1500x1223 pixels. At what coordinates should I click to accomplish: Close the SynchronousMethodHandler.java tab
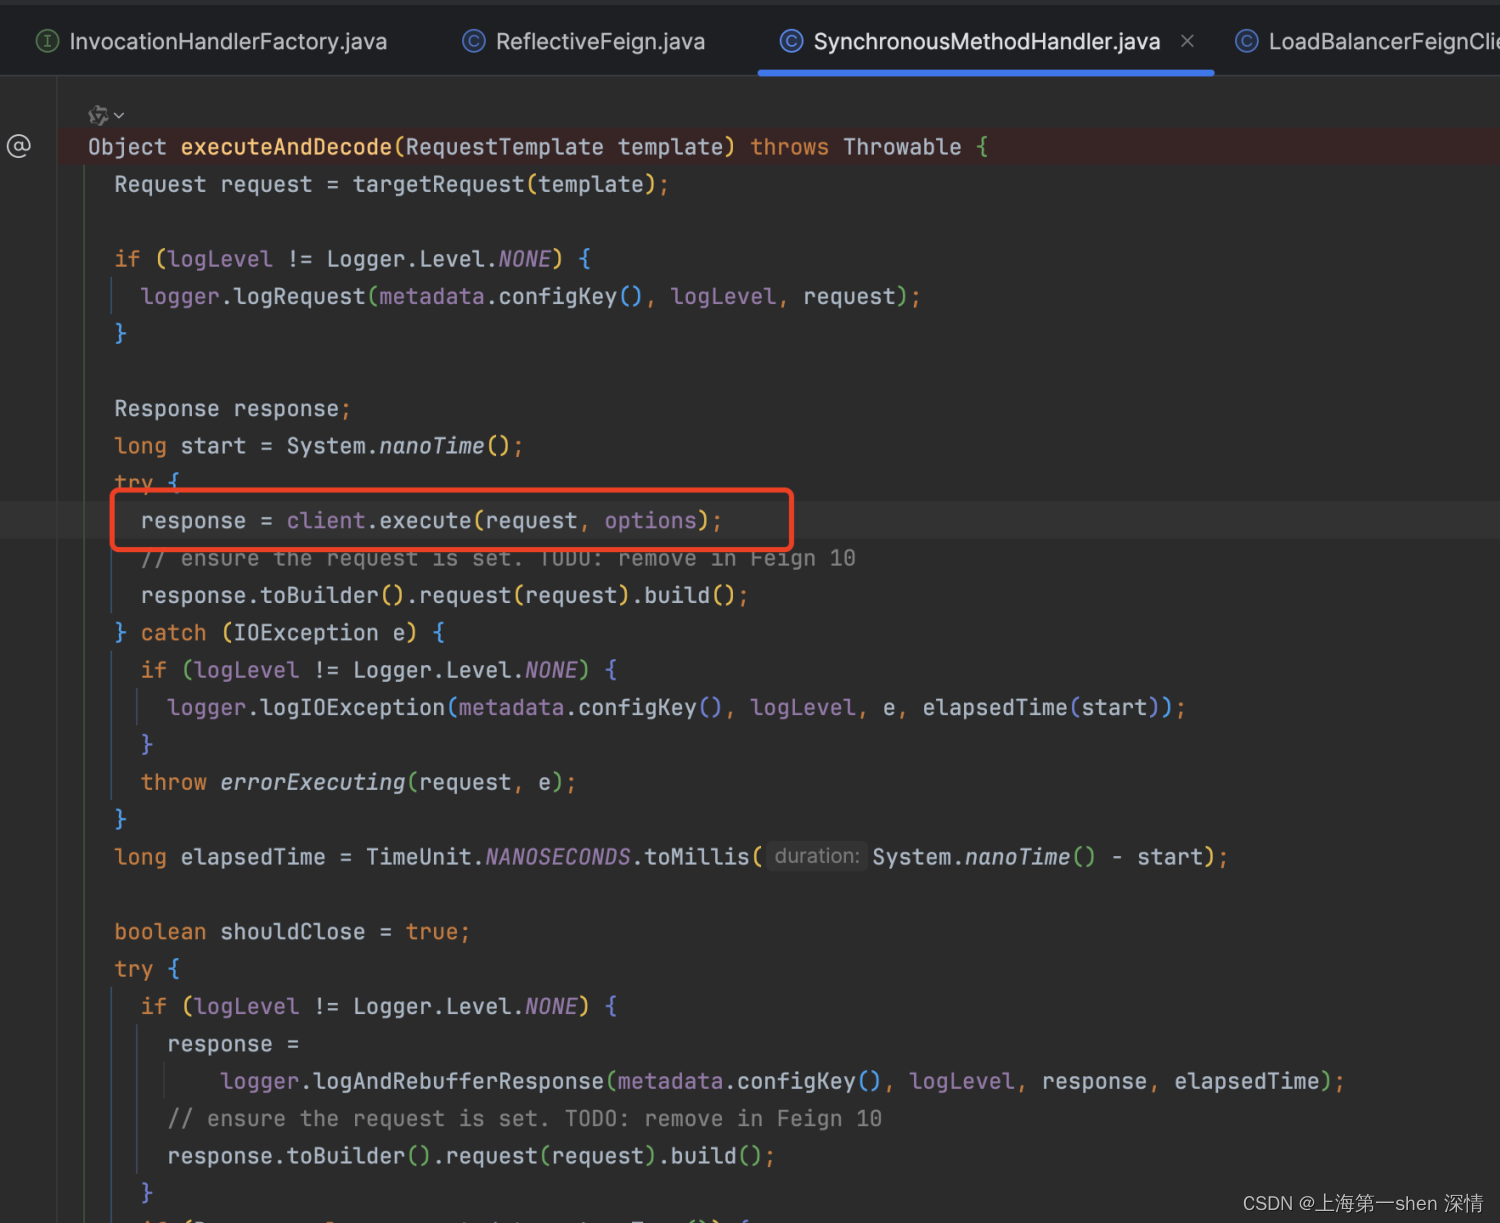pyautogui.click(x=1187, y=41)
